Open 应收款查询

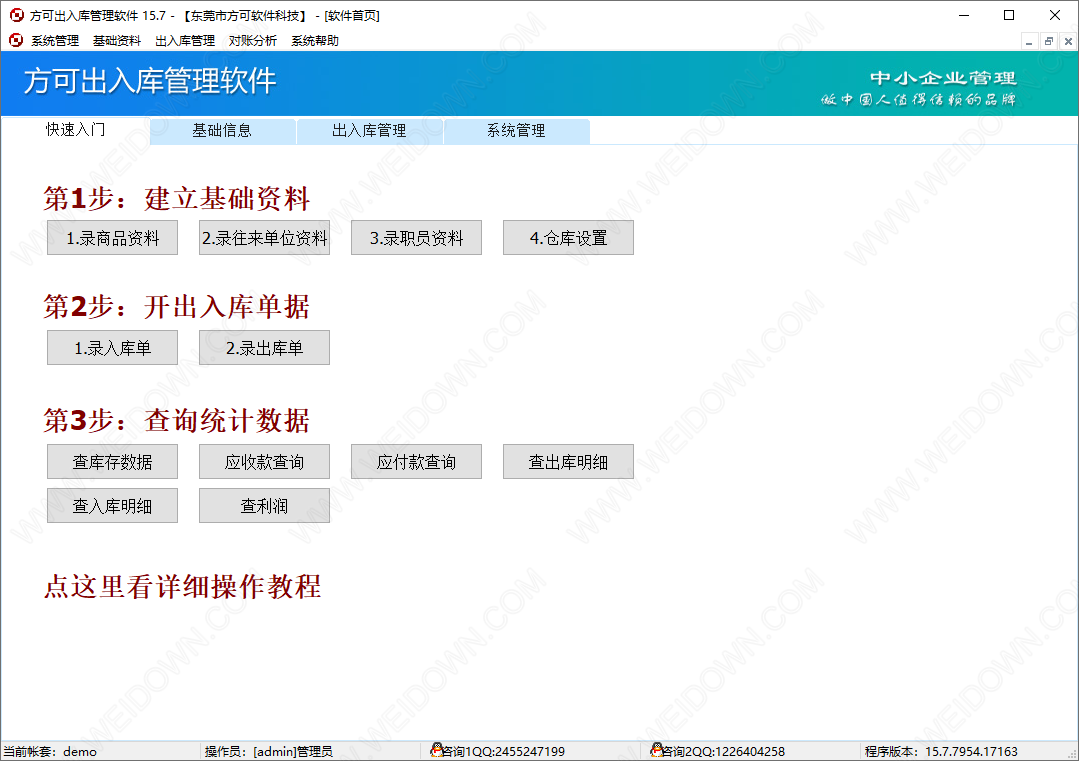pos(264,462)
